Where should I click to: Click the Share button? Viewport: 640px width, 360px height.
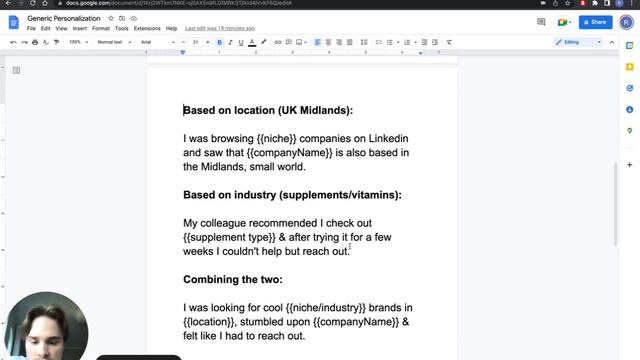[596, 22]
